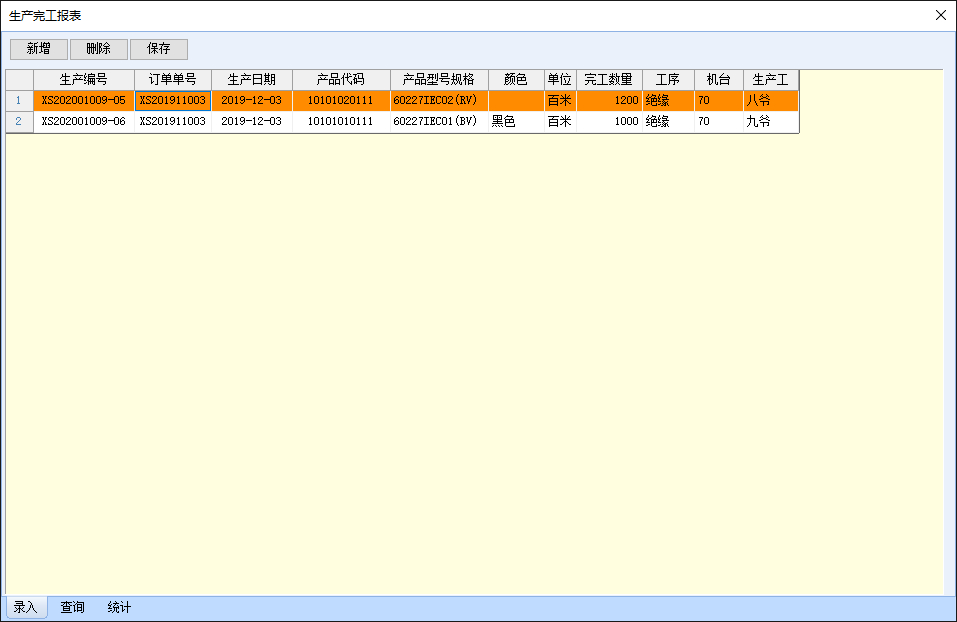The width and height of the screenshot is (957, 622).
Task: Switch to the 查询 tab
Action: (72, 607)
